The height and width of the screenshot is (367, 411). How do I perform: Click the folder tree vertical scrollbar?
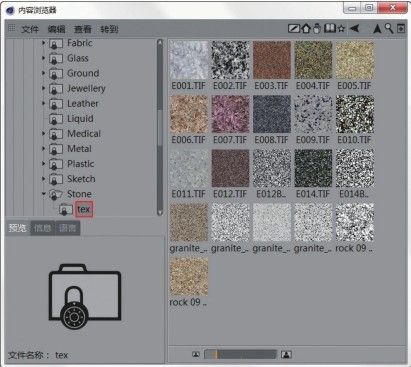(160, 127)
